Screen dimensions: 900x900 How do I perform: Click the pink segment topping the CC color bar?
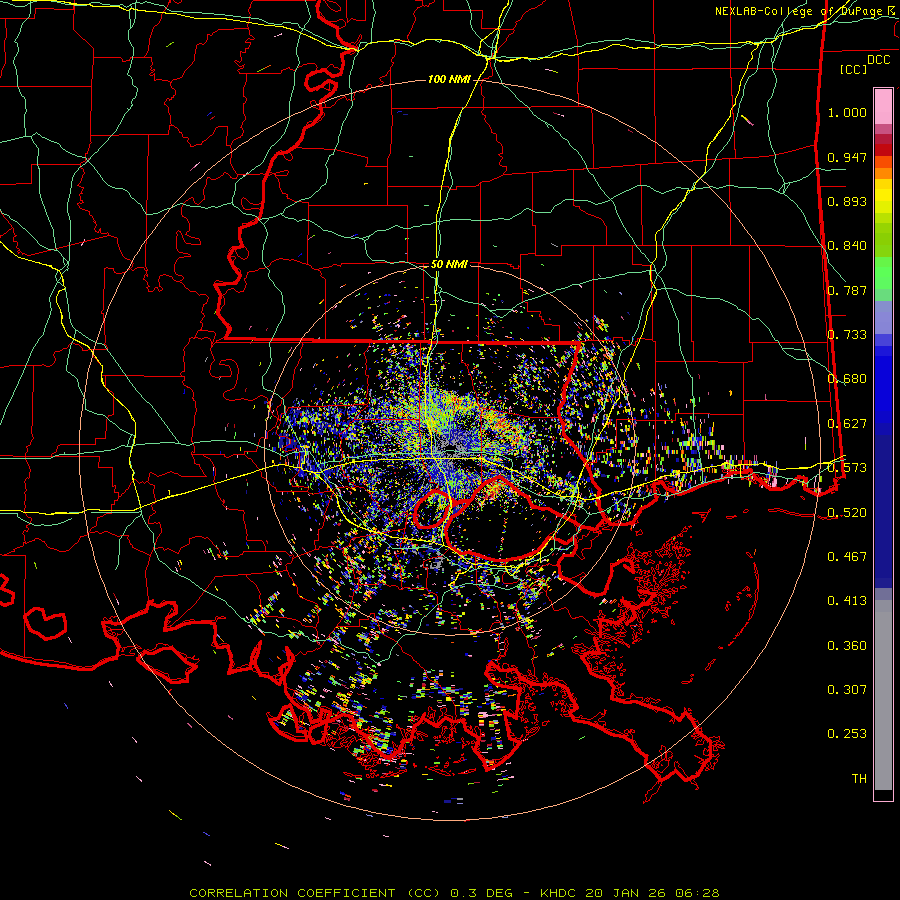coord(883,106)
